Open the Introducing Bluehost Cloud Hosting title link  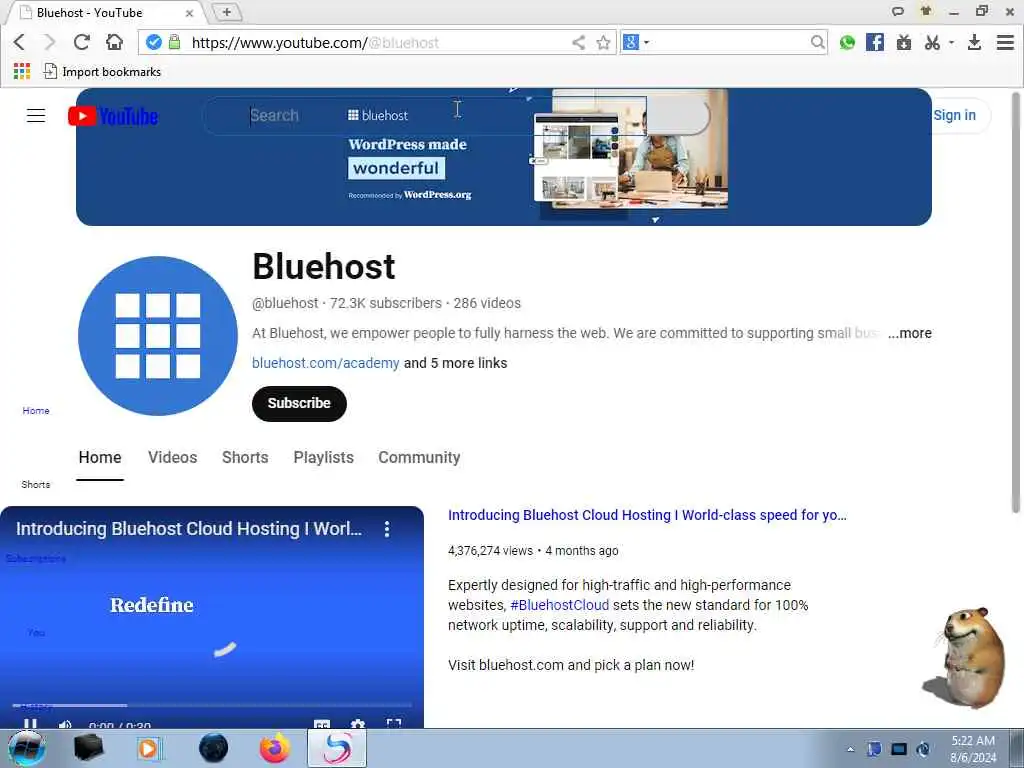647,515
